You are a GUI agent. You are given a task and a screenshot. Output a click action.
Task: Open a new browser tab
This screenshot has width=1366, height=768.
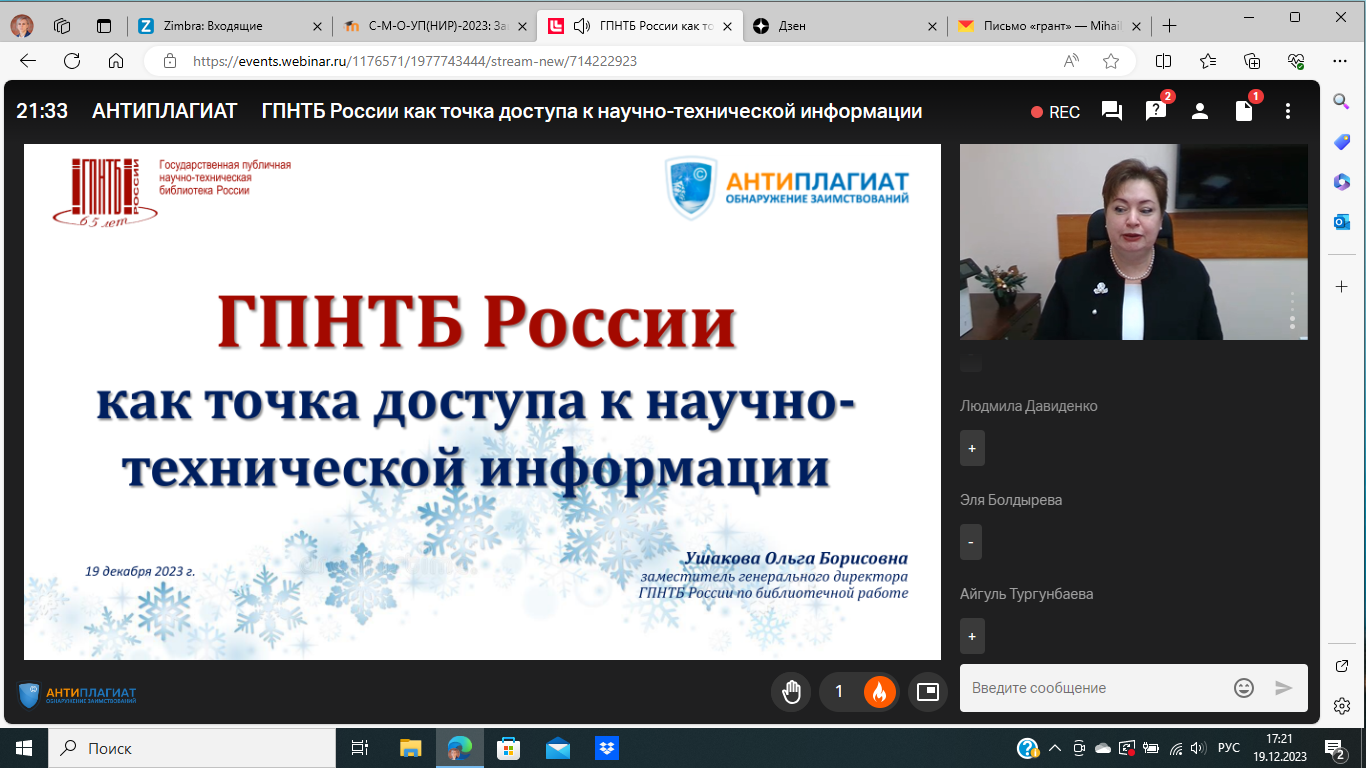pyautogui.click(x=1169, y=26)
